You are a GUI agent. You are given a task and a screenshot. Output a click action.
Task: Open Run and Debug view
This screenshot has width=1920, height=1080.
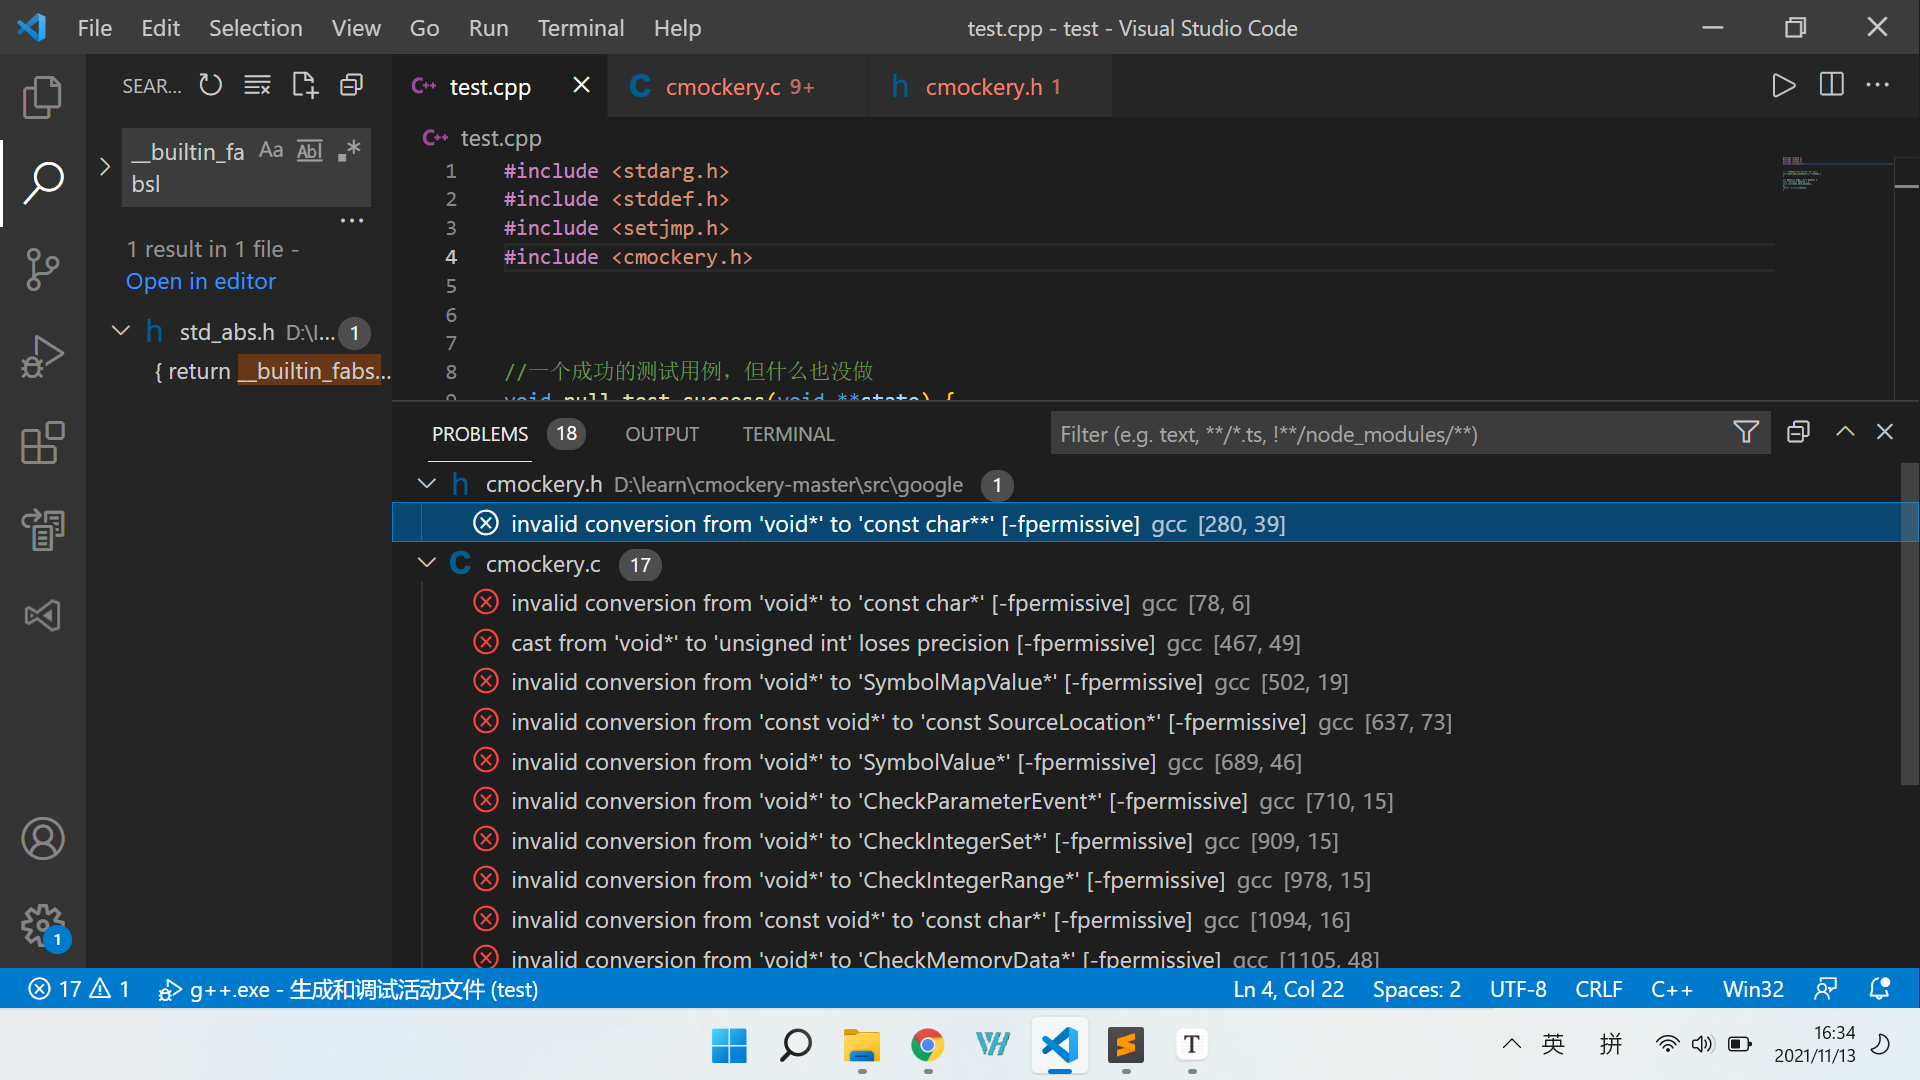click(x=42, y=356)
